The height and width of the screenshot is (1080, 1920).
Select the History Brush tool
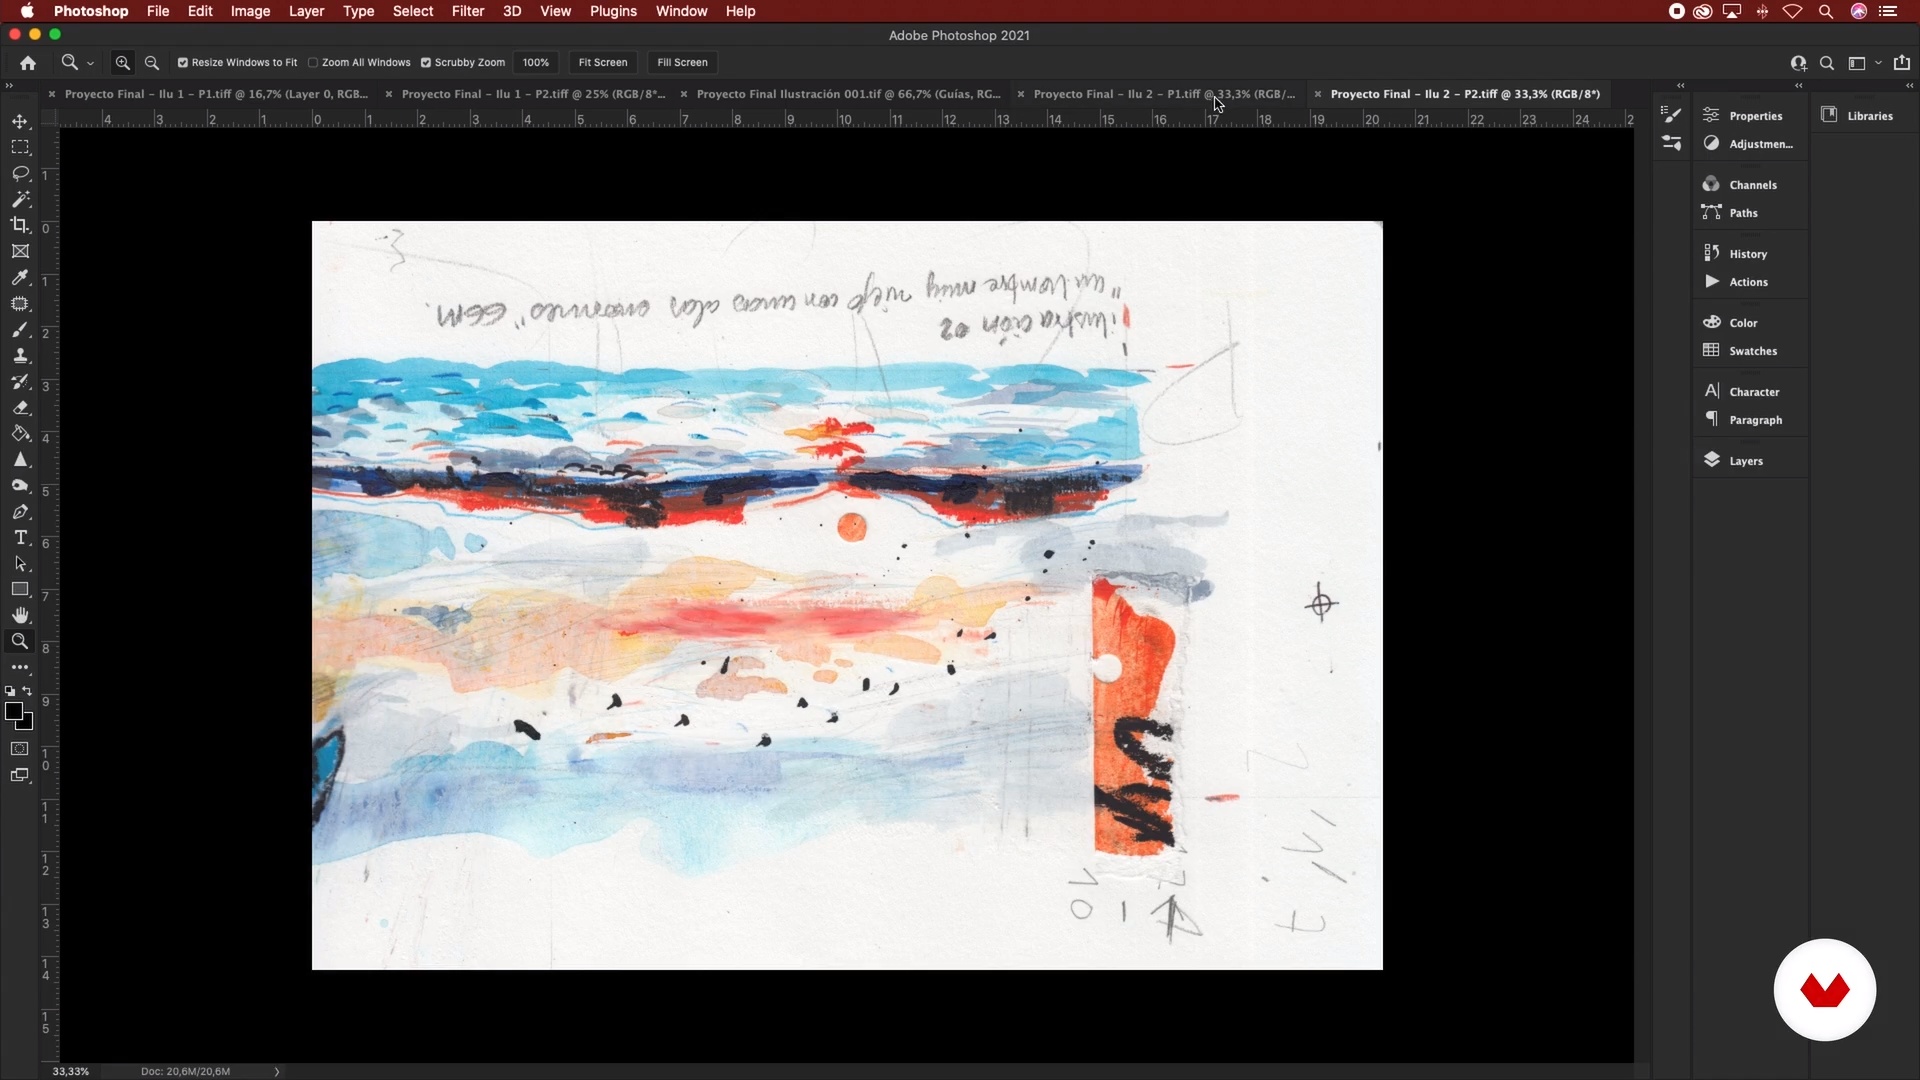coord(20,382)
